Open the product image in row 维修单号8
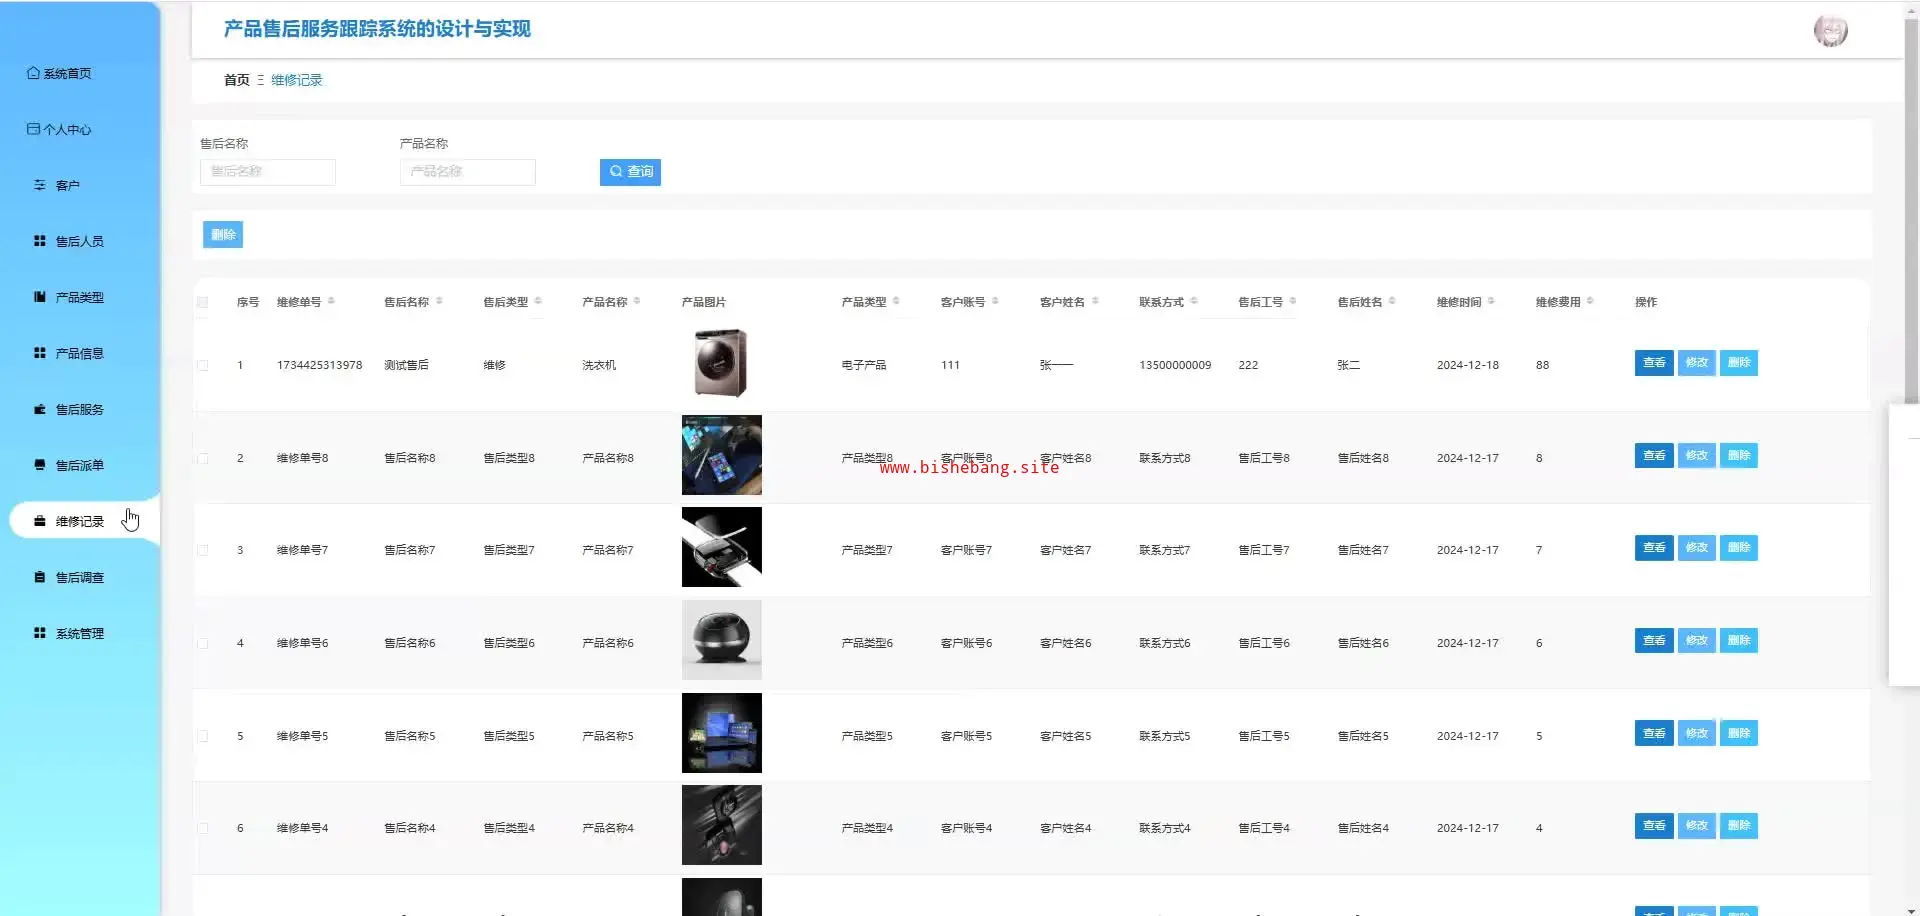 (722, 455)
